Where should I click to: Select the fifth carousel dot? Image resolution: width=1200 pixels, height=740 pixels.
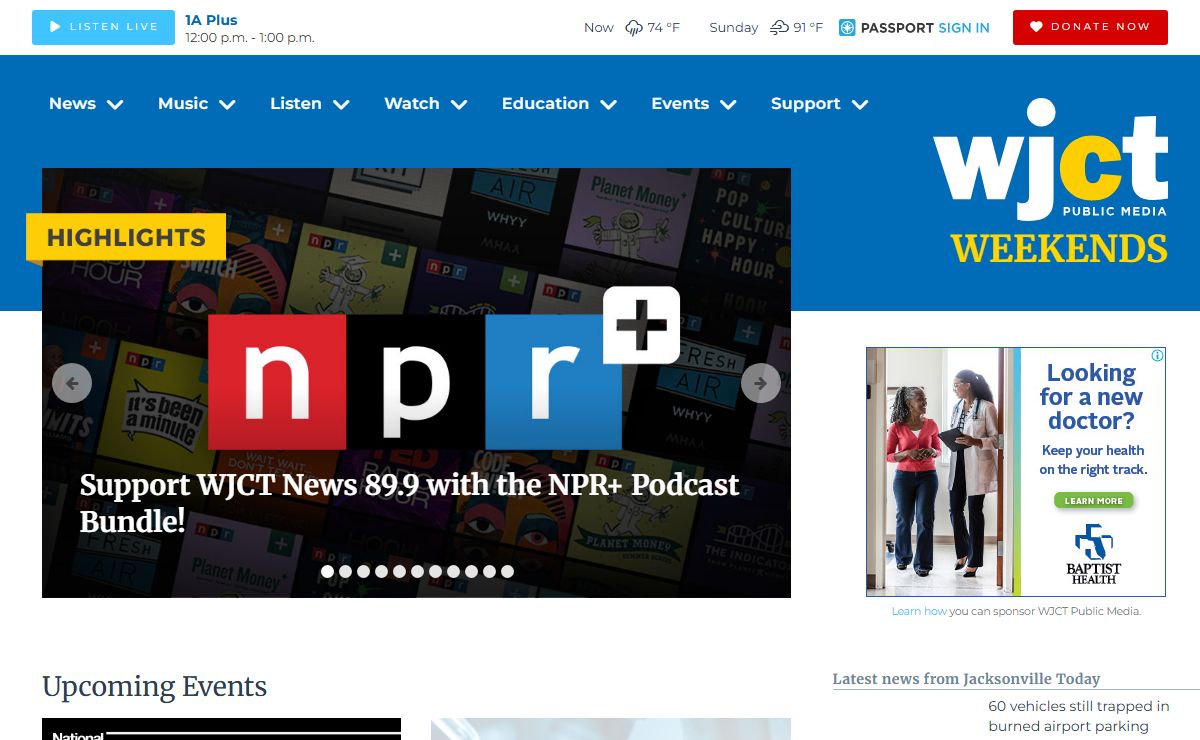click(x=399, y=572)
